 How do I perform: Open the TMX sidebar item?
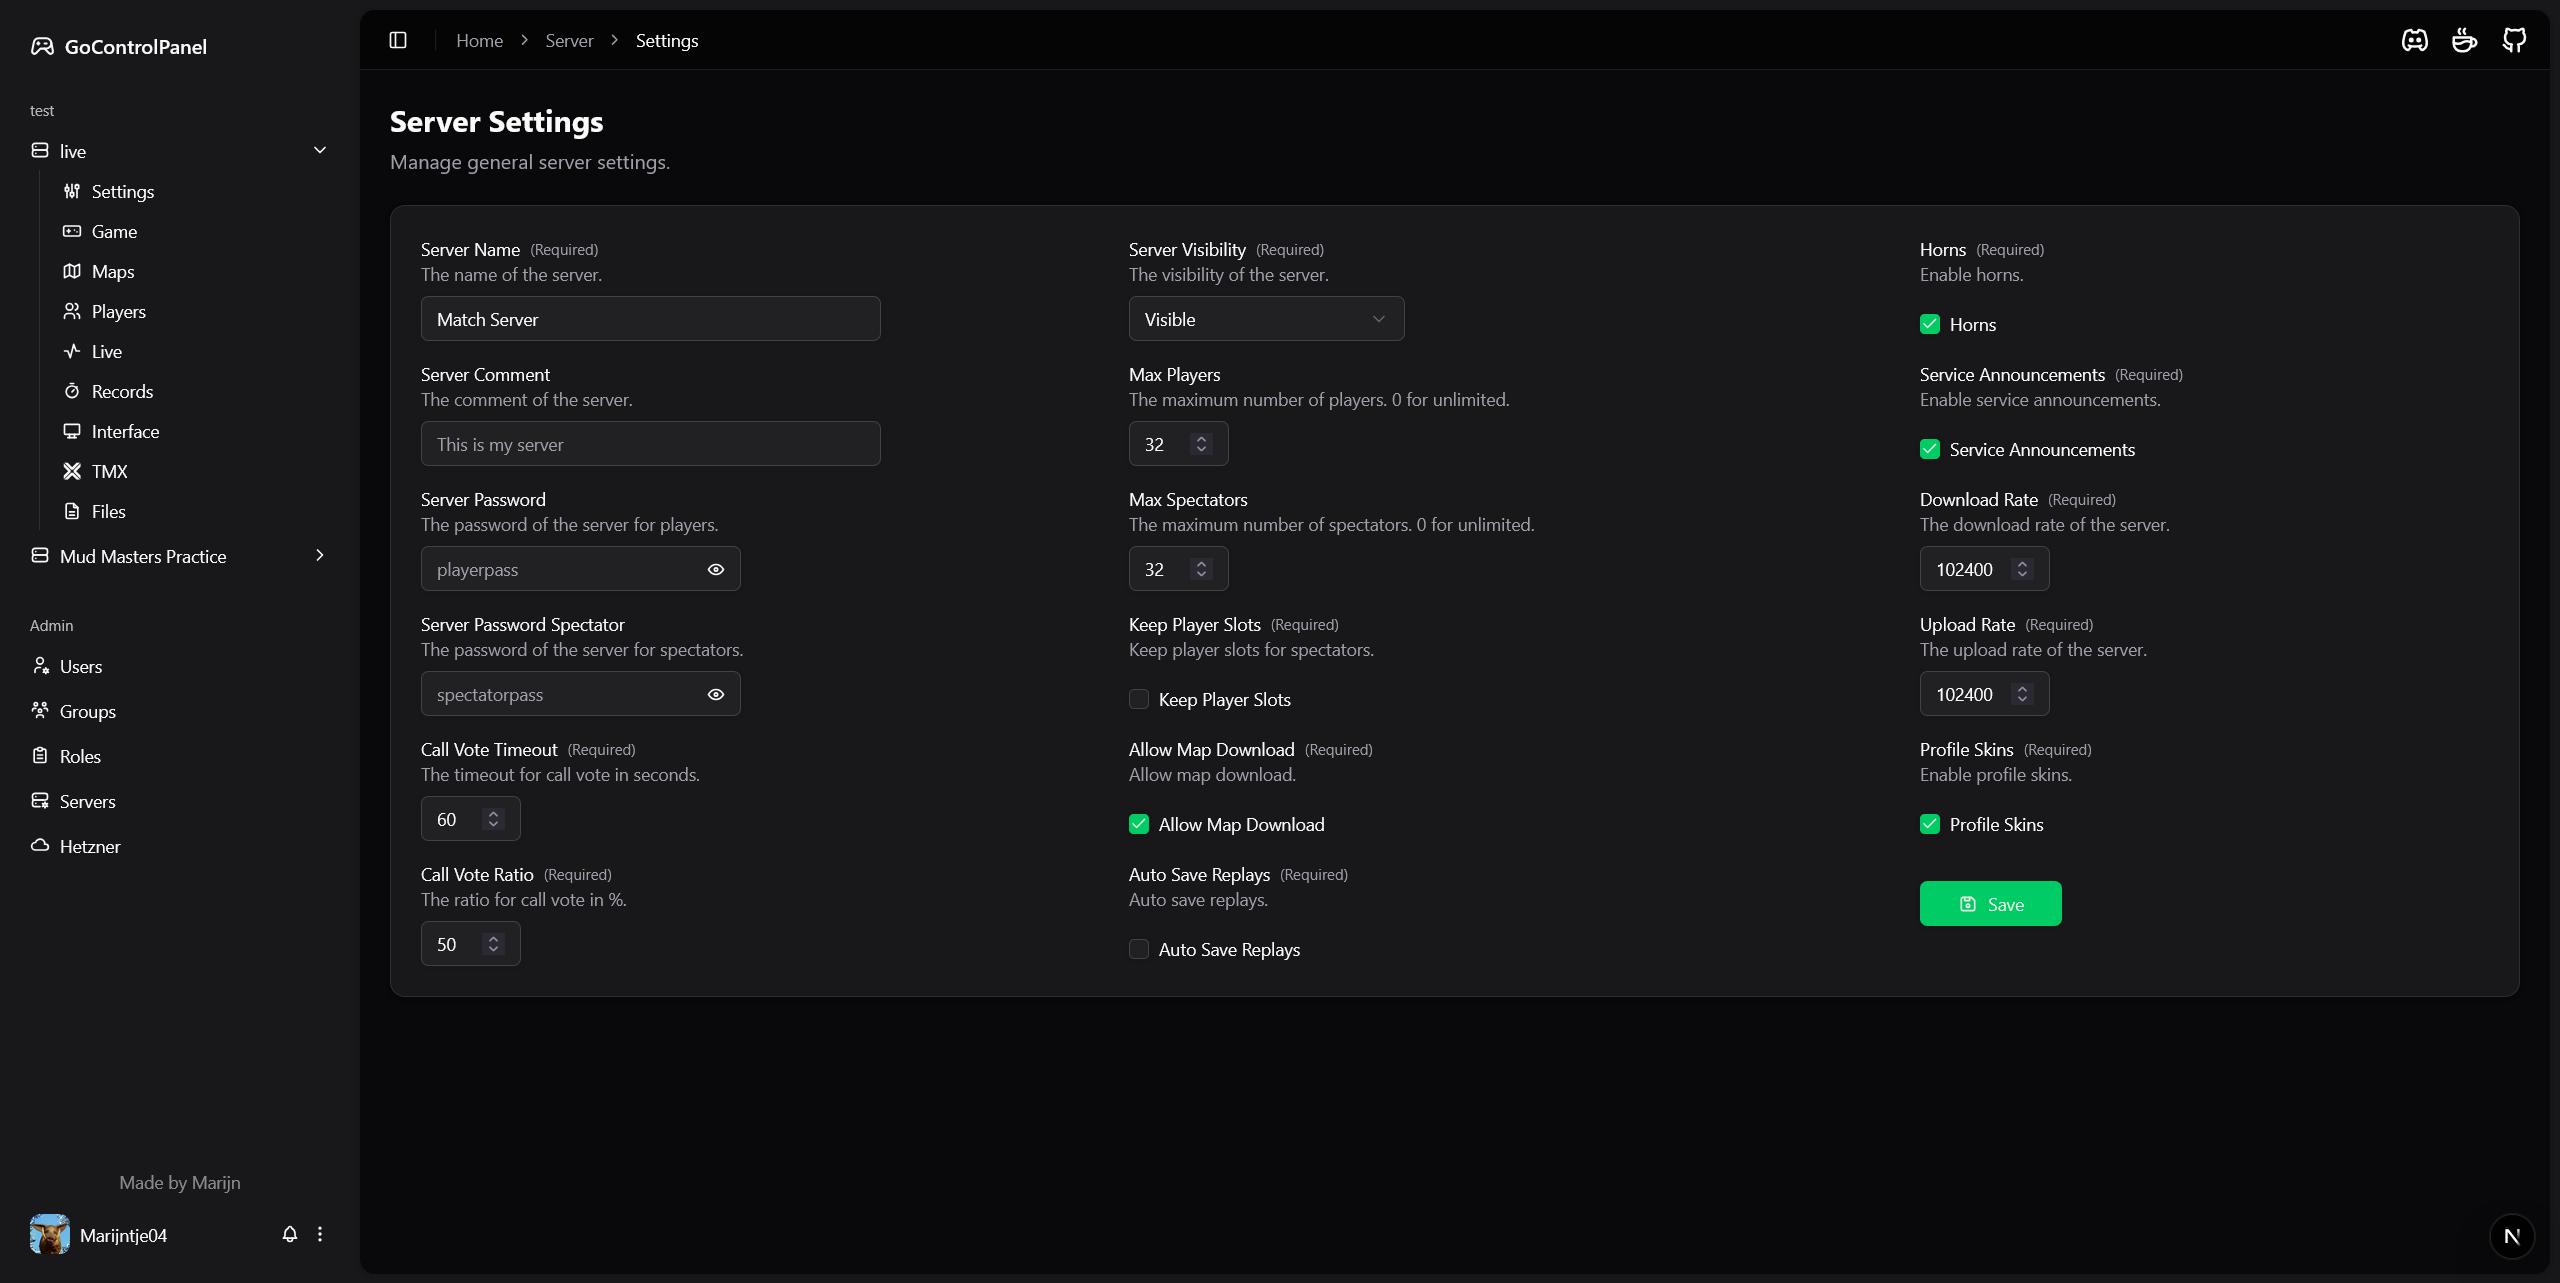point(109,471)
